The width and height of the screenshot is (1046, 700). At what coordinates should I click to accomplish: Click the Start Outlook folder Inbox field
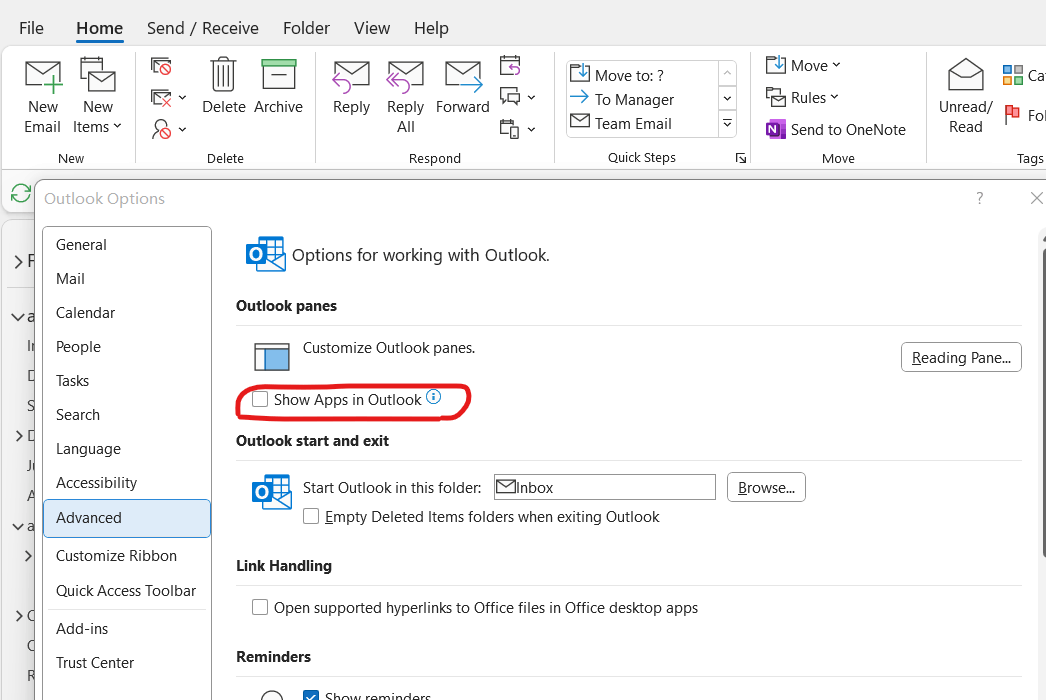604,487
